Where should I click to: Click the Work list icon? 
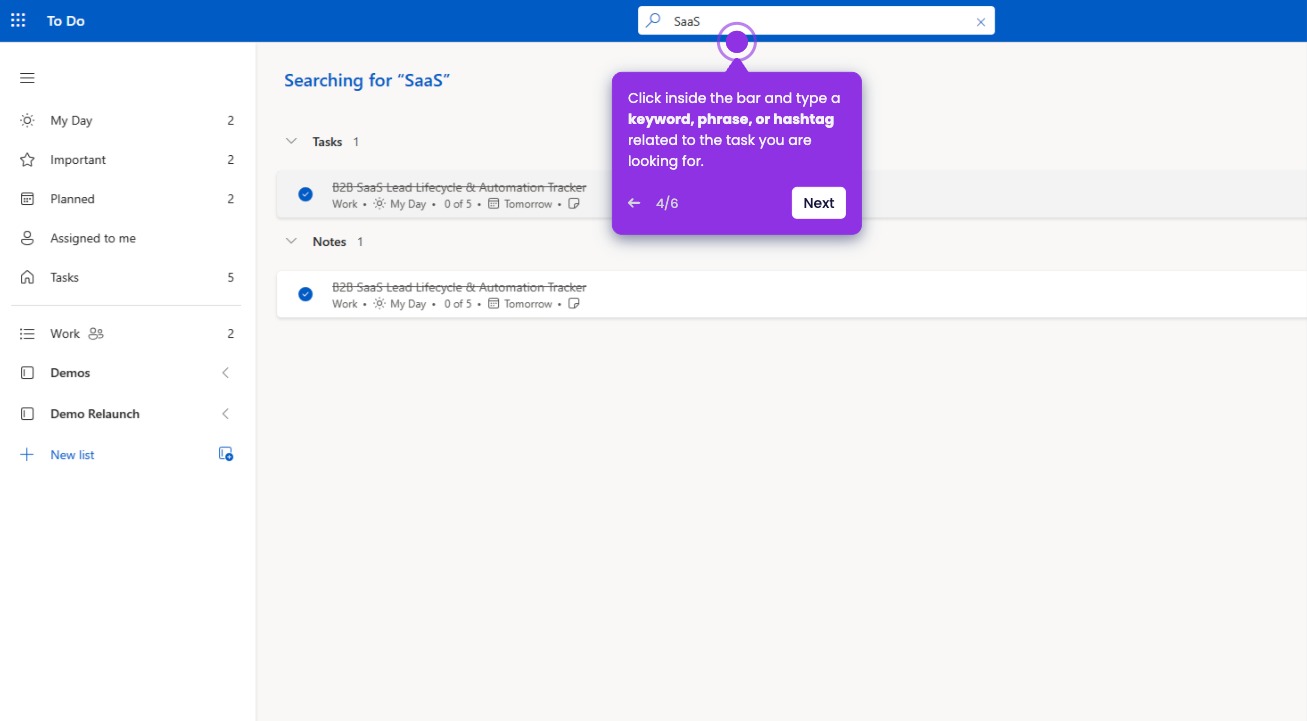pyautogui.click(x=27, y=334)
